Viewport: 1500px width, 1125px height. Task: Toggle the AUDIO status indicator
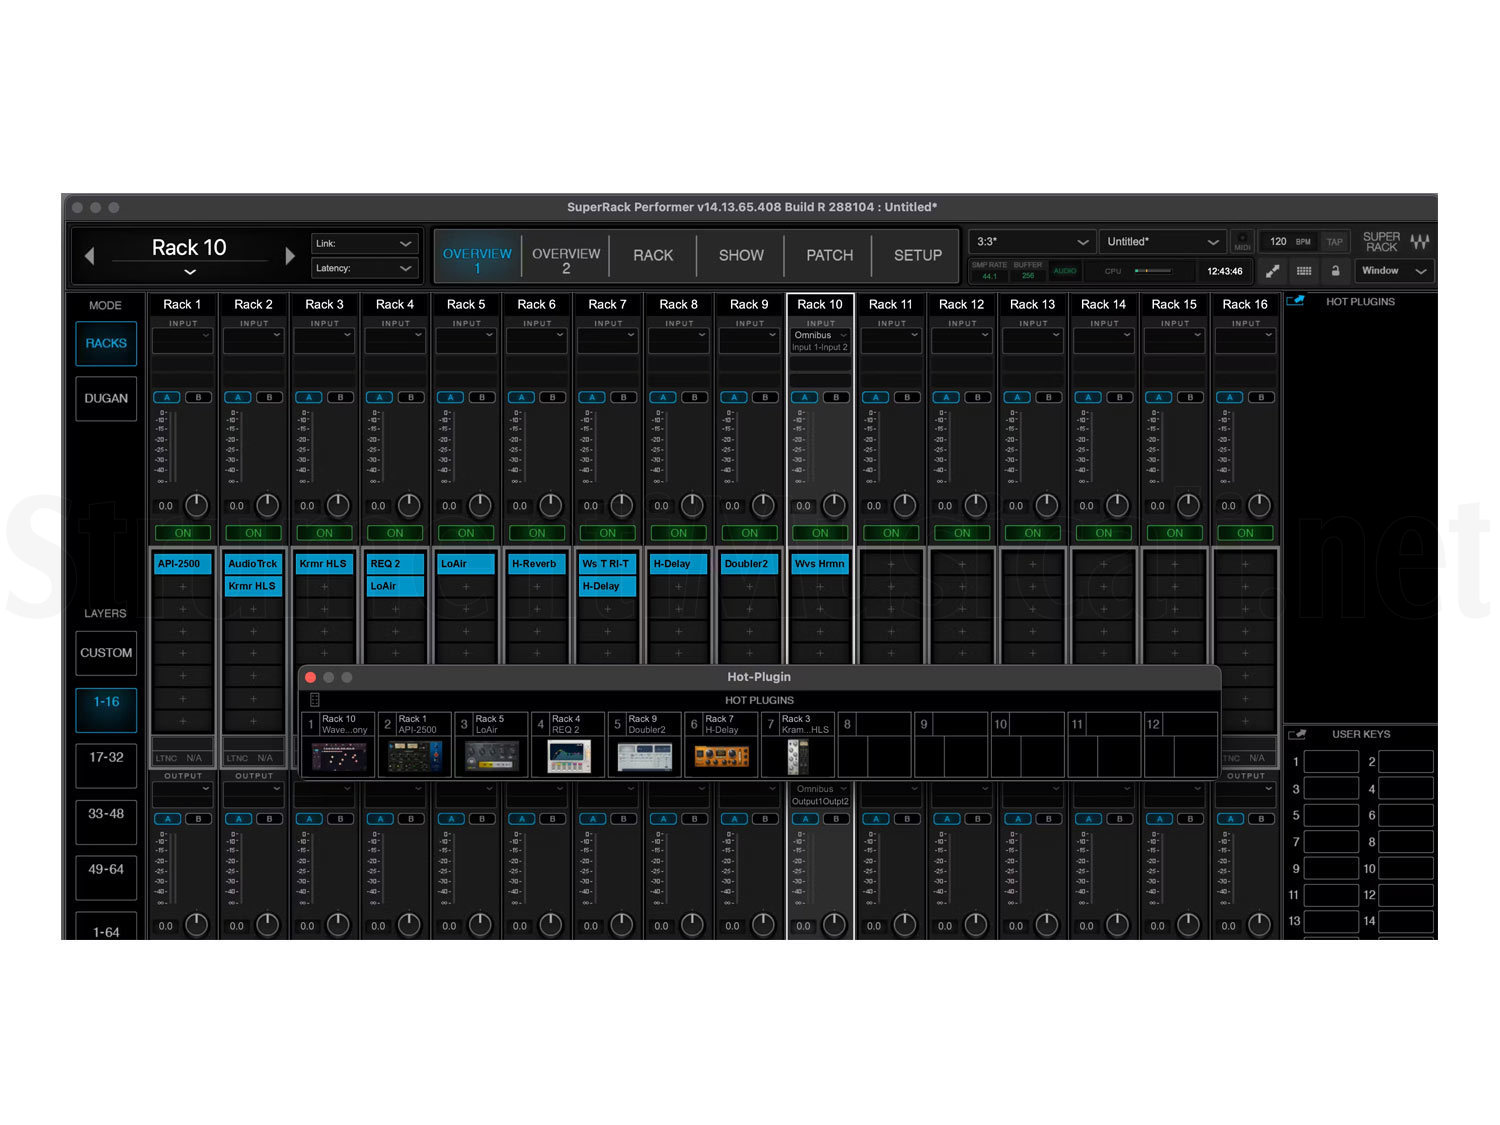pos(1064,270)
